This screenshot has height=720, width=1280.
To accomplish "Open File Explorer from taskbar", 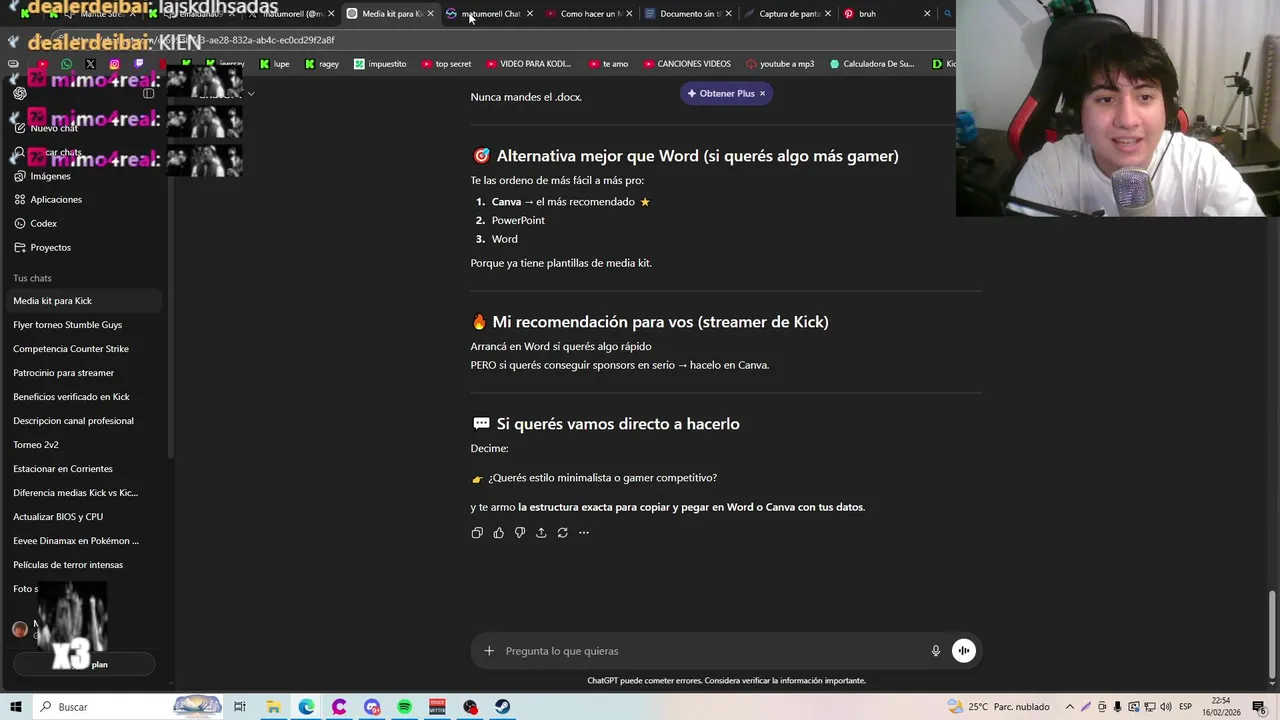I will (273, 707).
